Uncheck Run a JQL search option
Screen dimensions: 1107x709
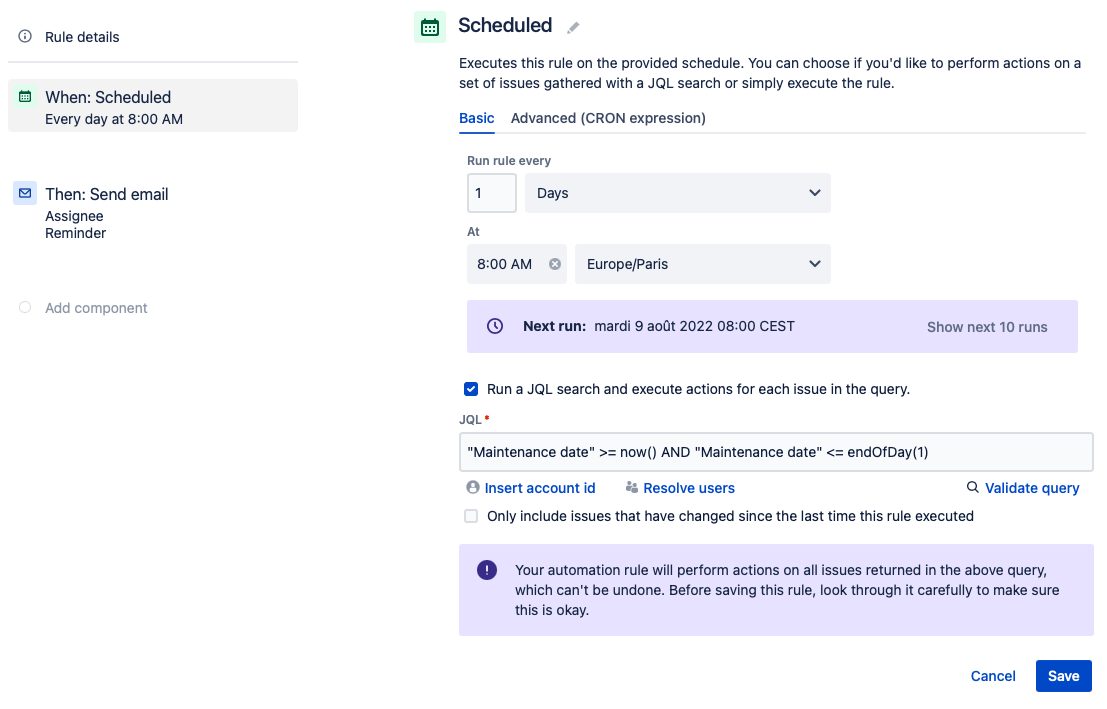[x=471, y=390]
